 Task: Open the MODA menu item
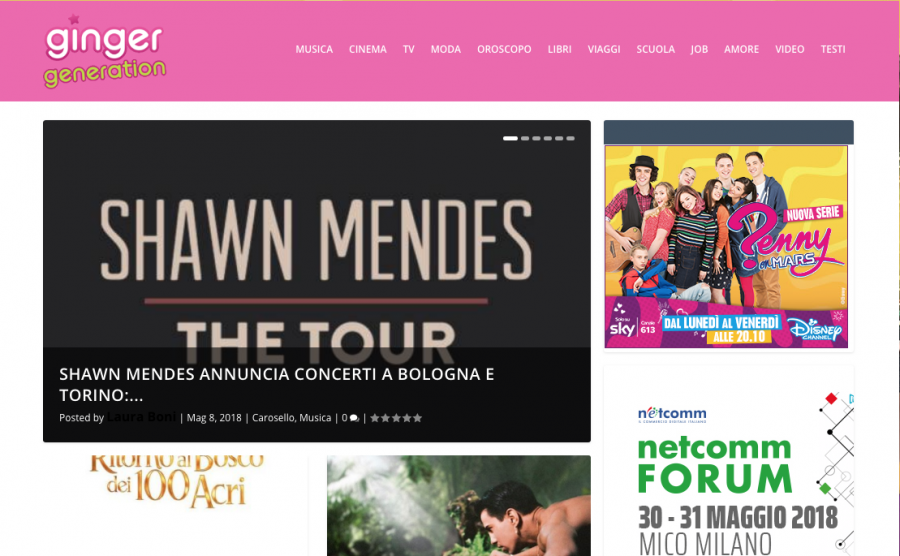click(446, 49)
